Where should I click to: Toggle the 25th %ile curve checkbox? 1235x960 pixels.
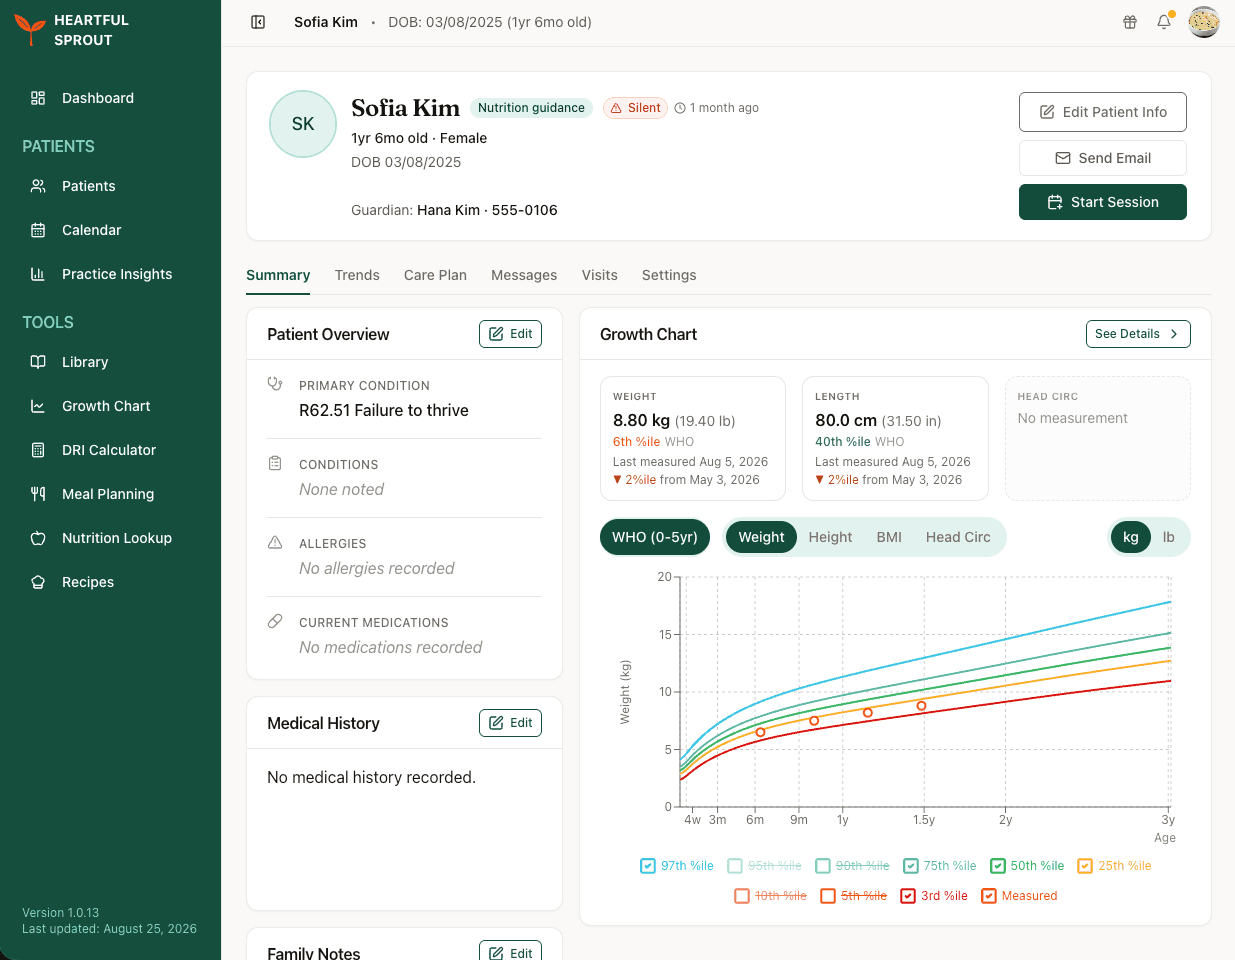click(x=1085, y=866)
